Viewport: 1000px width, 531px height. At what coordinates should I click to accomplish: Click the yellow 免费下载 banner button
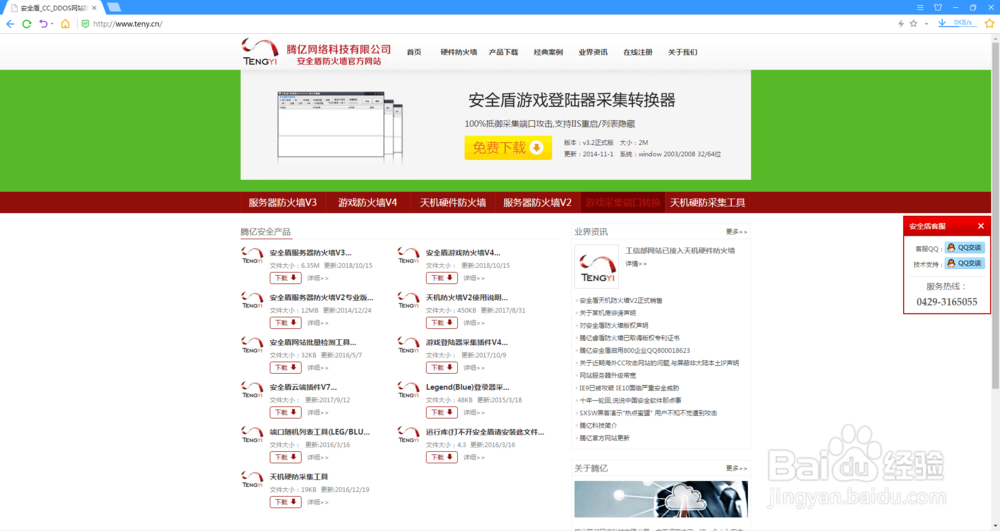[x=508, y=148]
